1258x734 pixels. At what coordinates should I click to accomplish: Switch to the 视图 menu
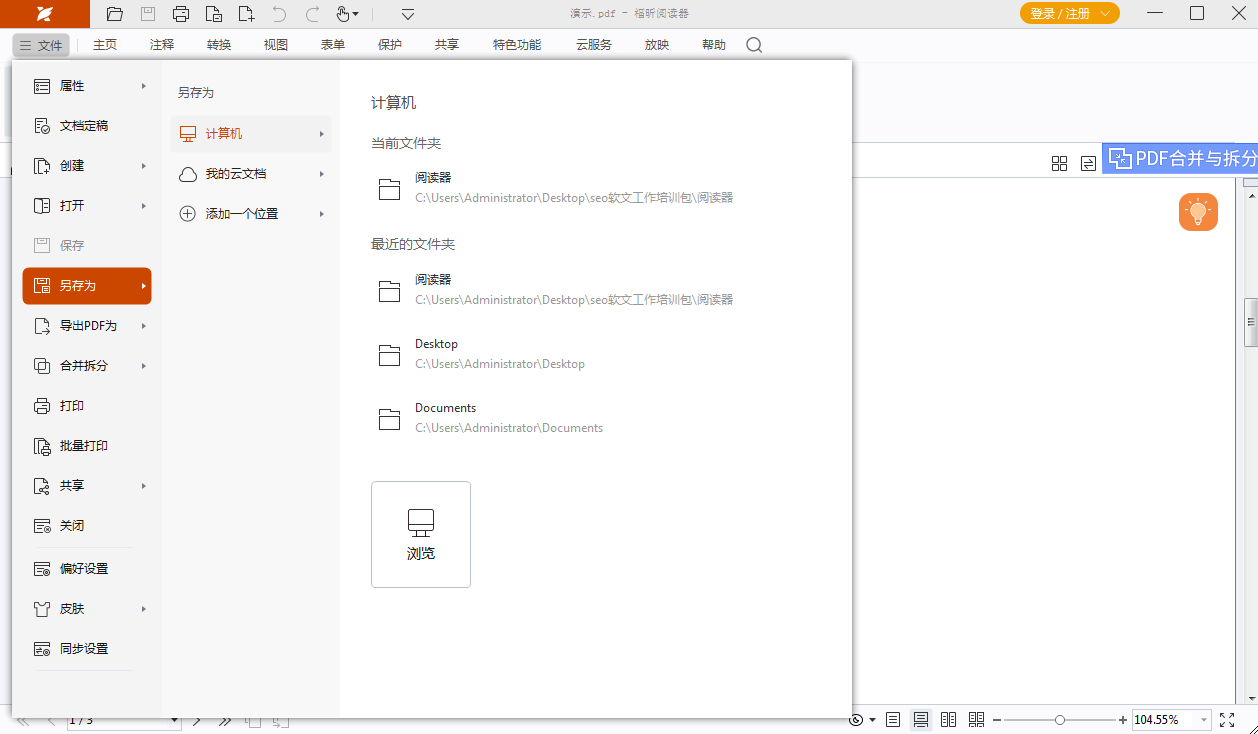[x=275, y=44]
